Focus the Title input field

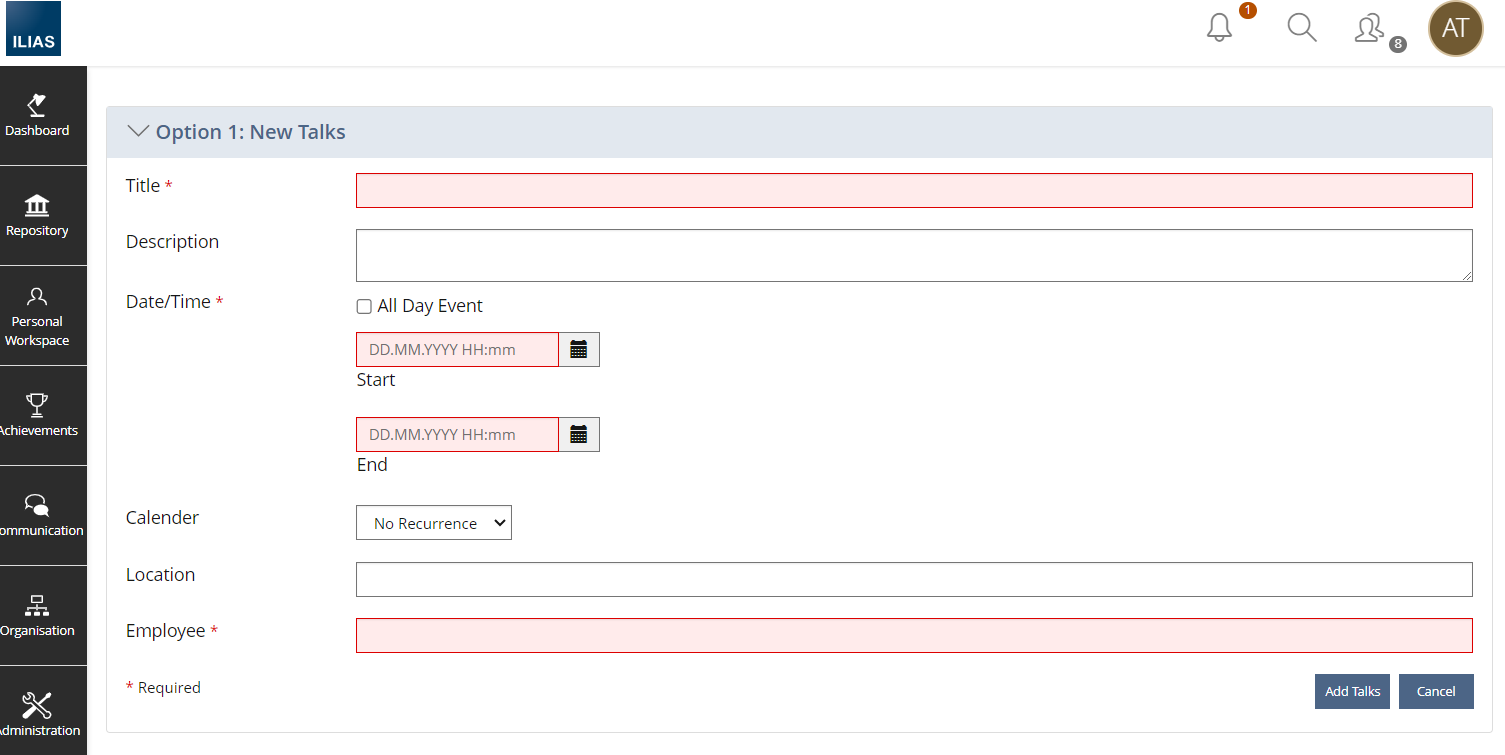point(914,191)
